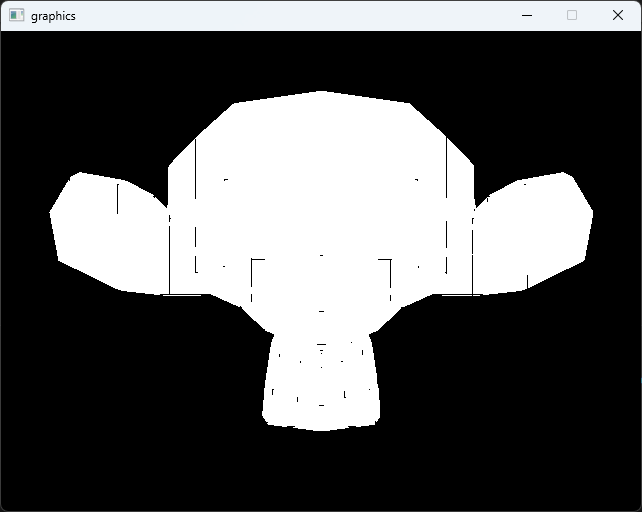Close the graphics window
The image size is (642, 512).
[618, 16]
